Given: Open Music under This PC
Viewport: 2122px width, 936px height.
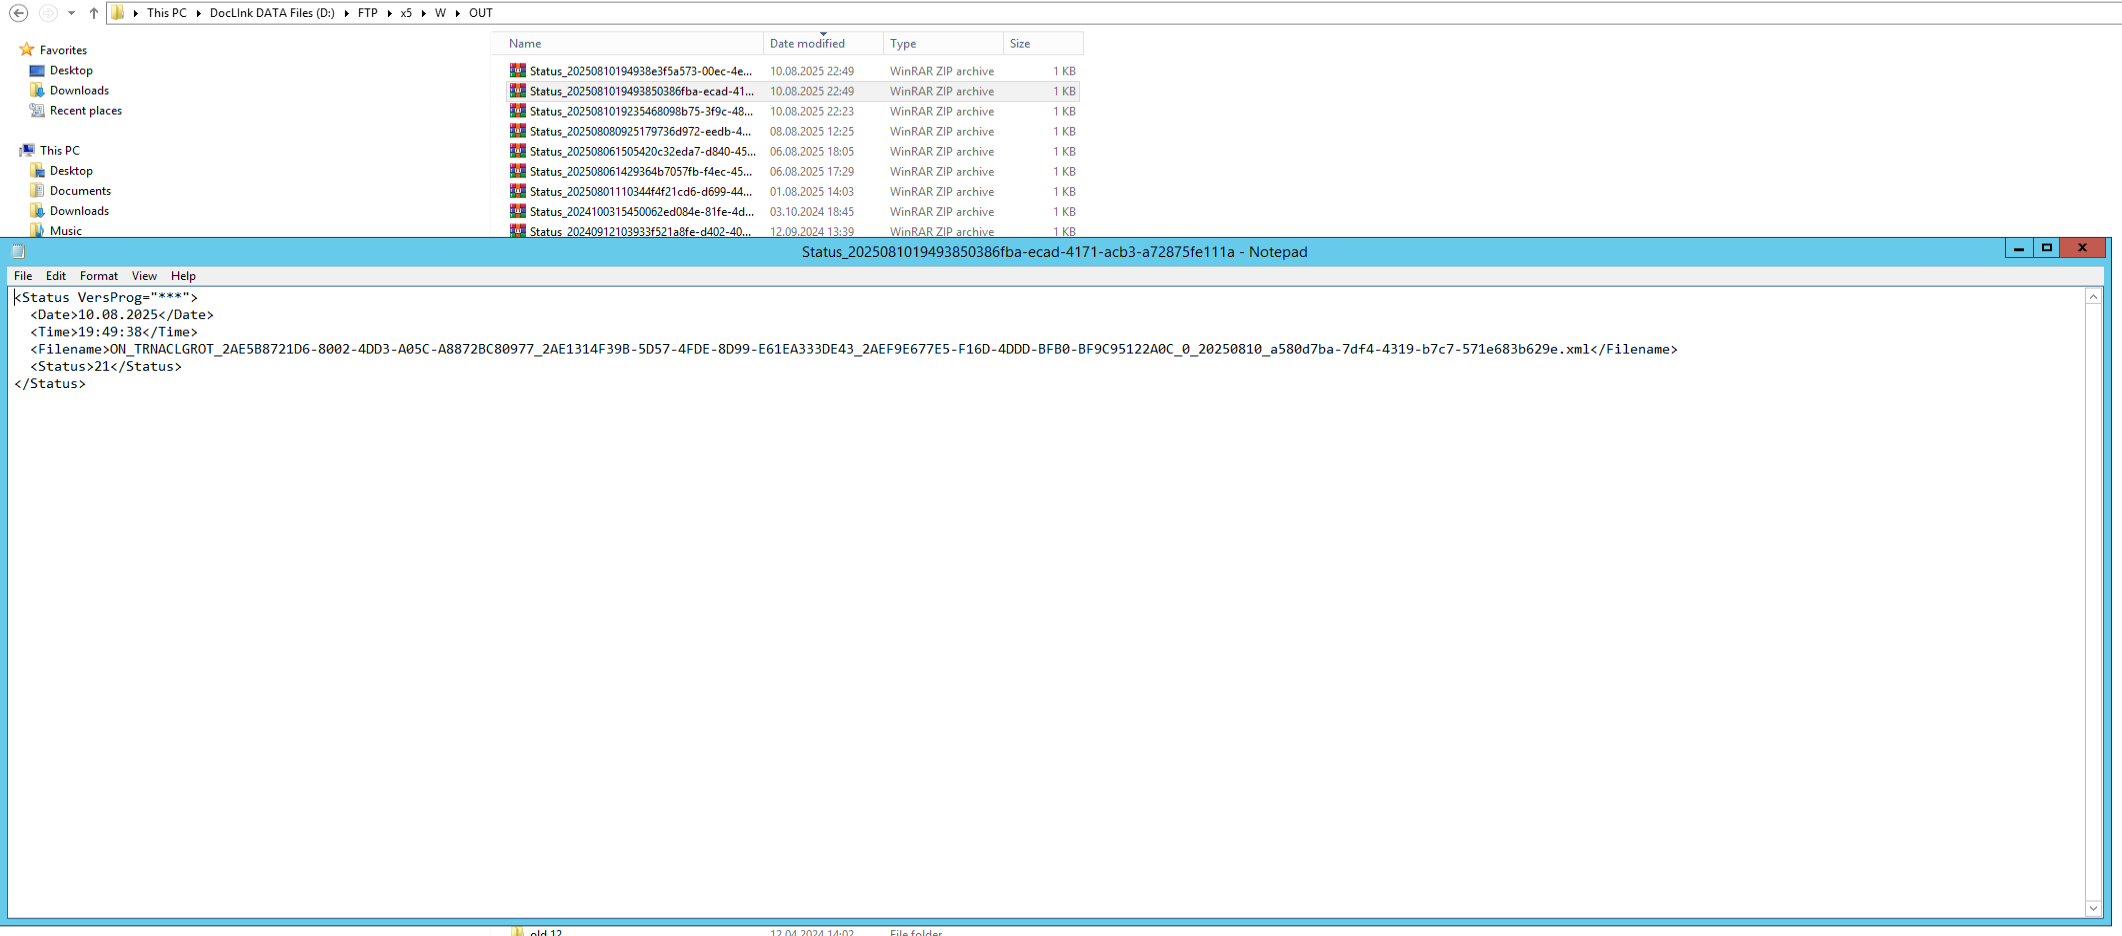Looking at the screenshot, I should (66, 230).
